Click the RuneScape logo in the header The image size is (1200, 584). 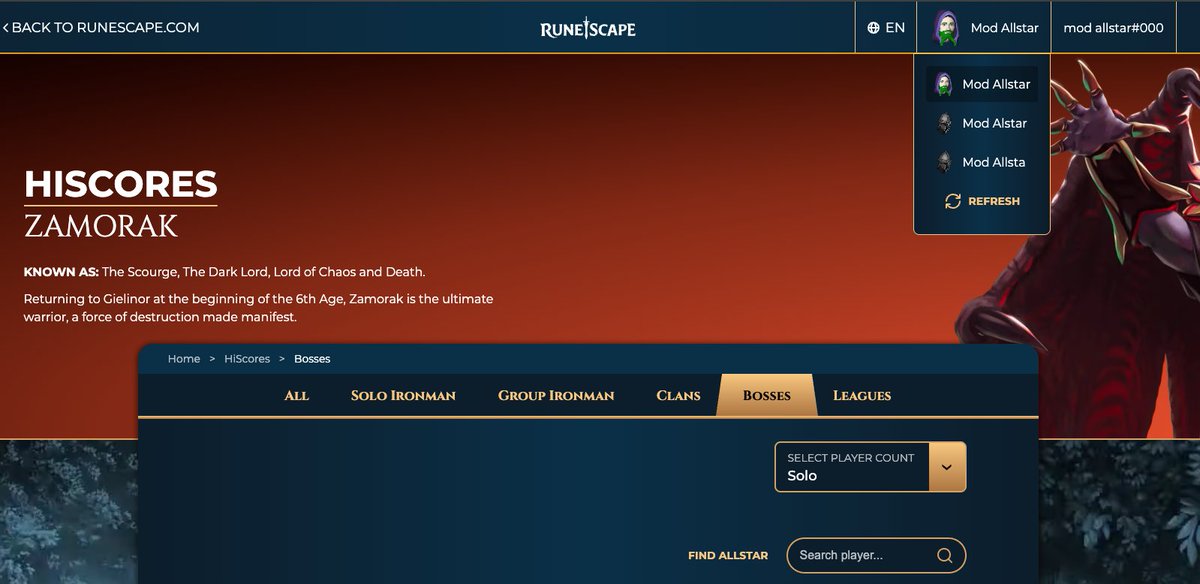(587, 28)
